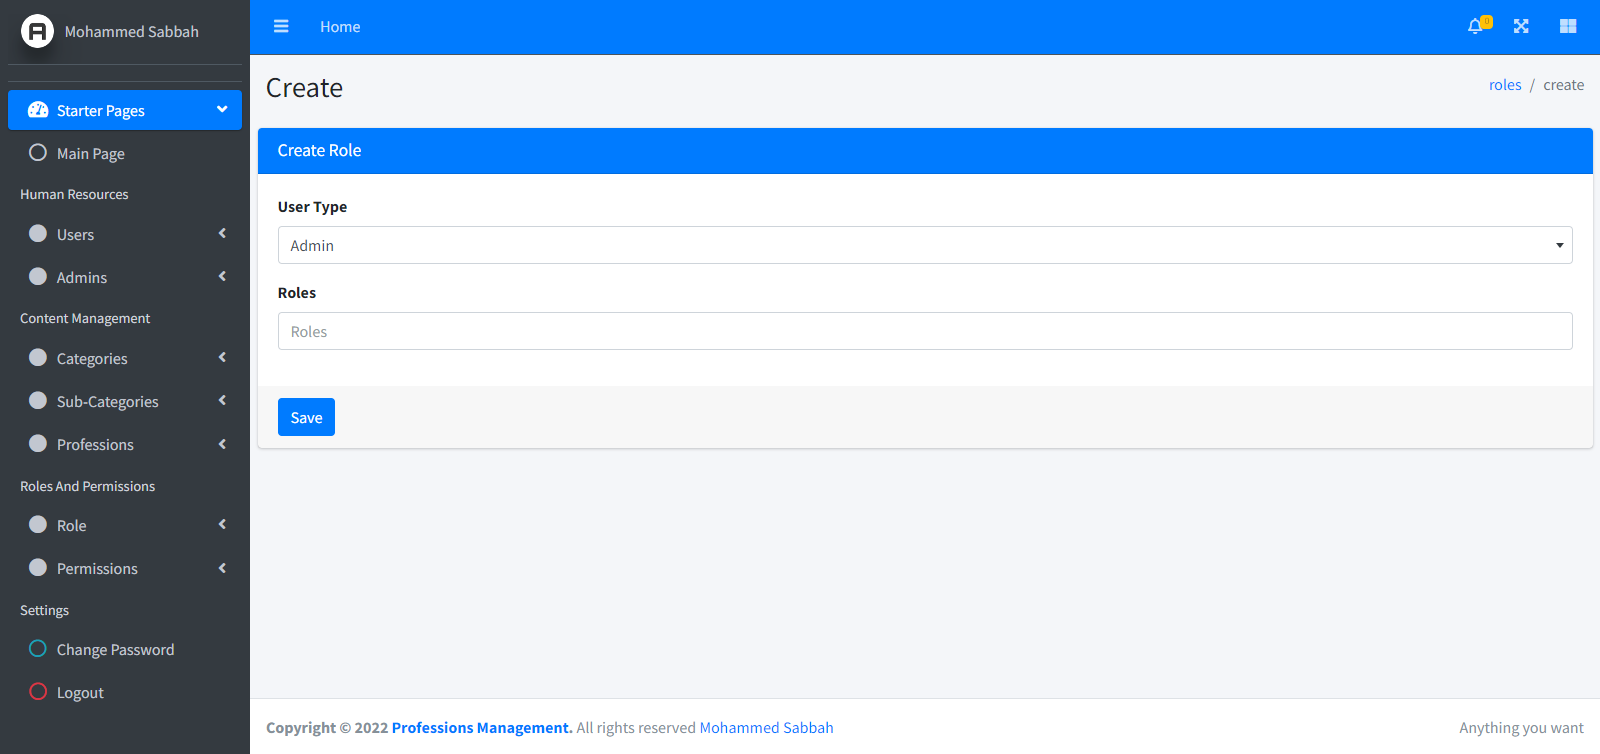Viewport: 1600px width, 754px height.
Task: Click the user avatar logo icon
Action: [x=37, y=32]
